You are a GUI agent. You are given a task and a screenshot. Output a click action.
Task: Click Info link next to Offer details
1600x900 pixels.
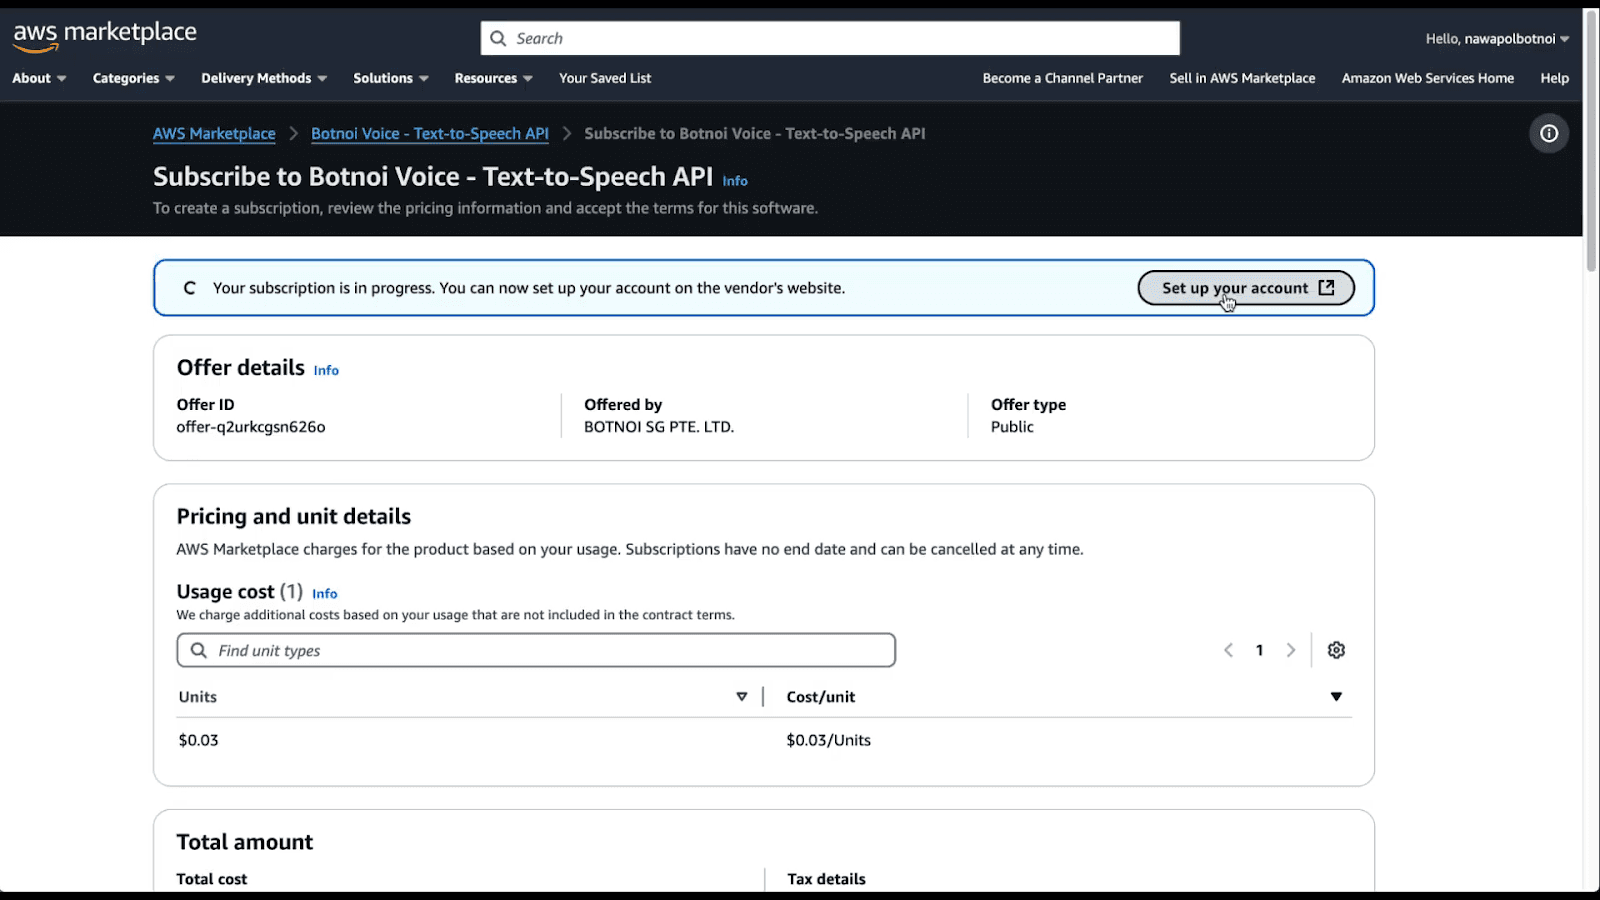point(326,370)
